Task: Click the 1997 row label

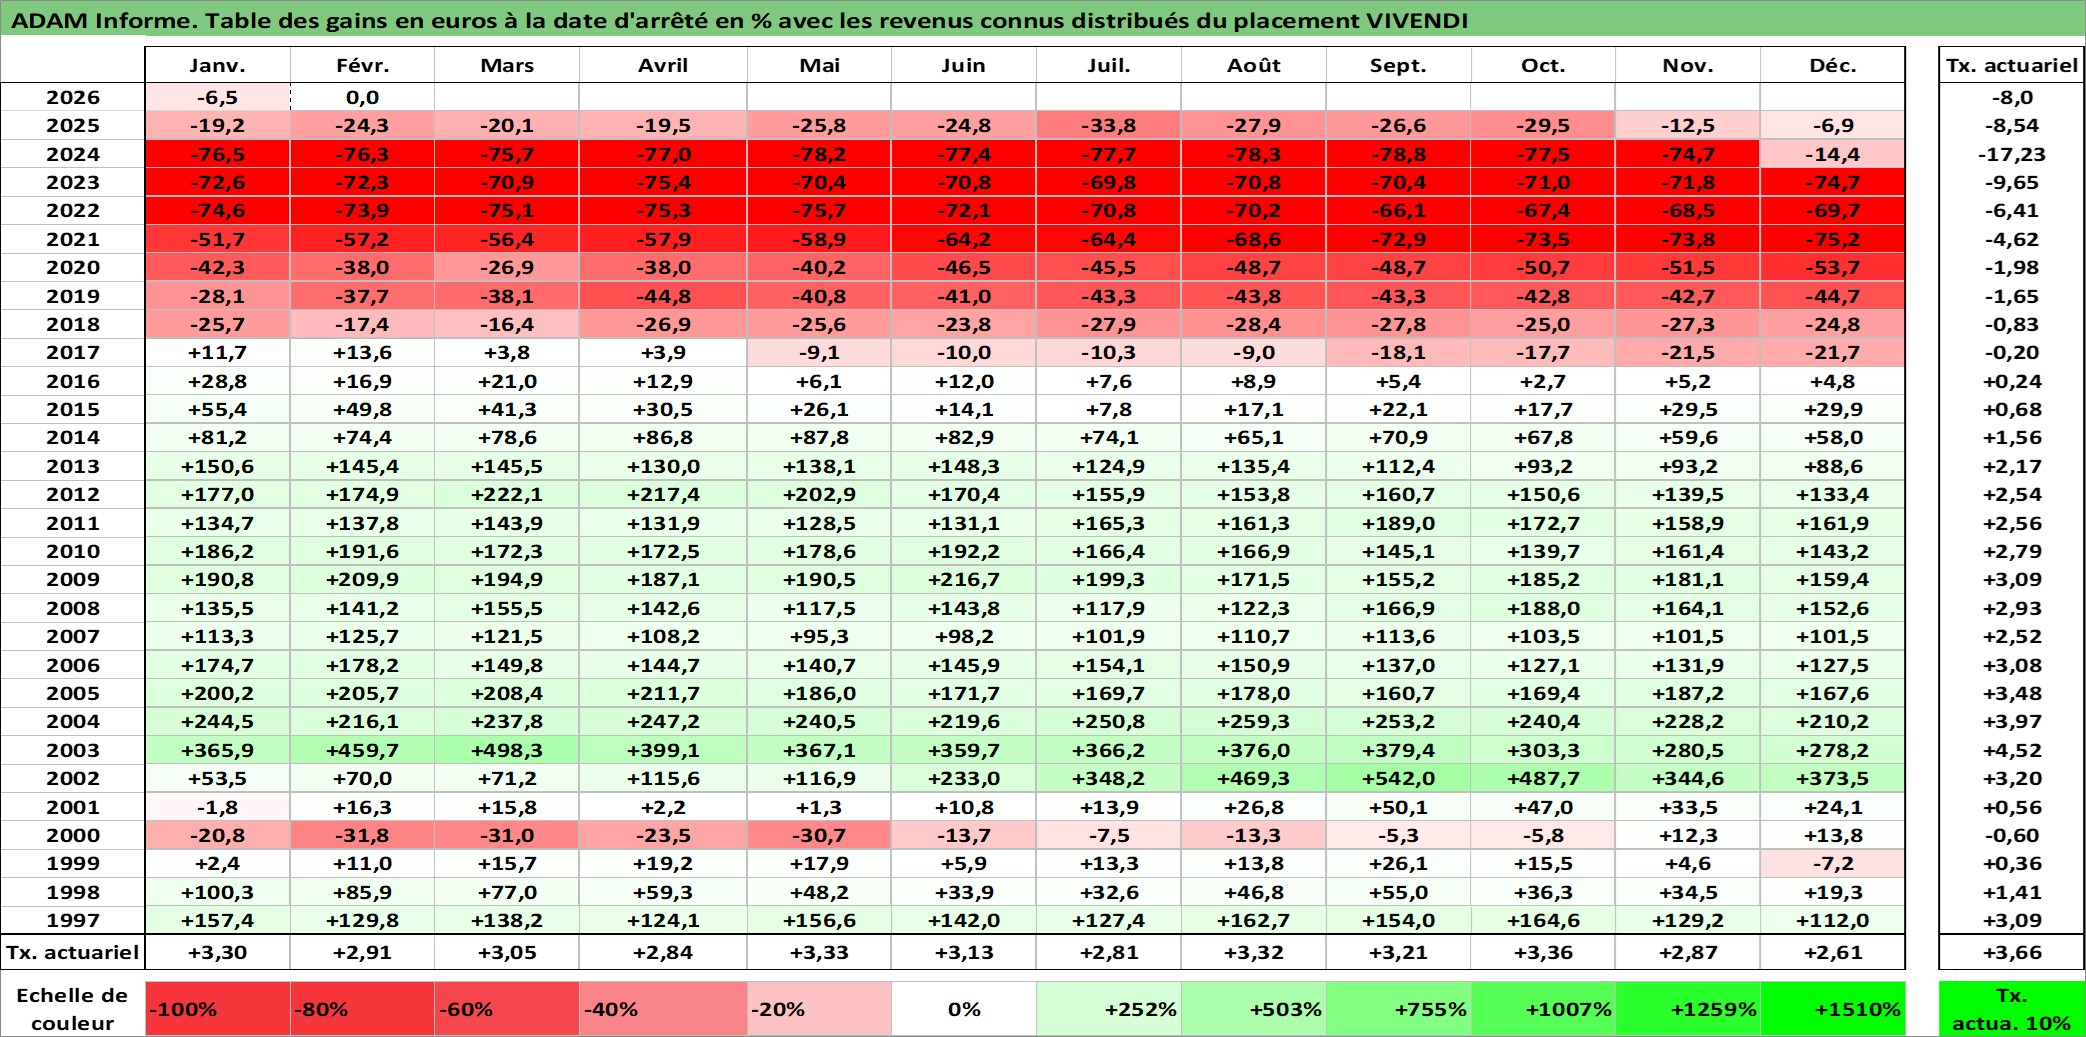Action: point(73,920)
